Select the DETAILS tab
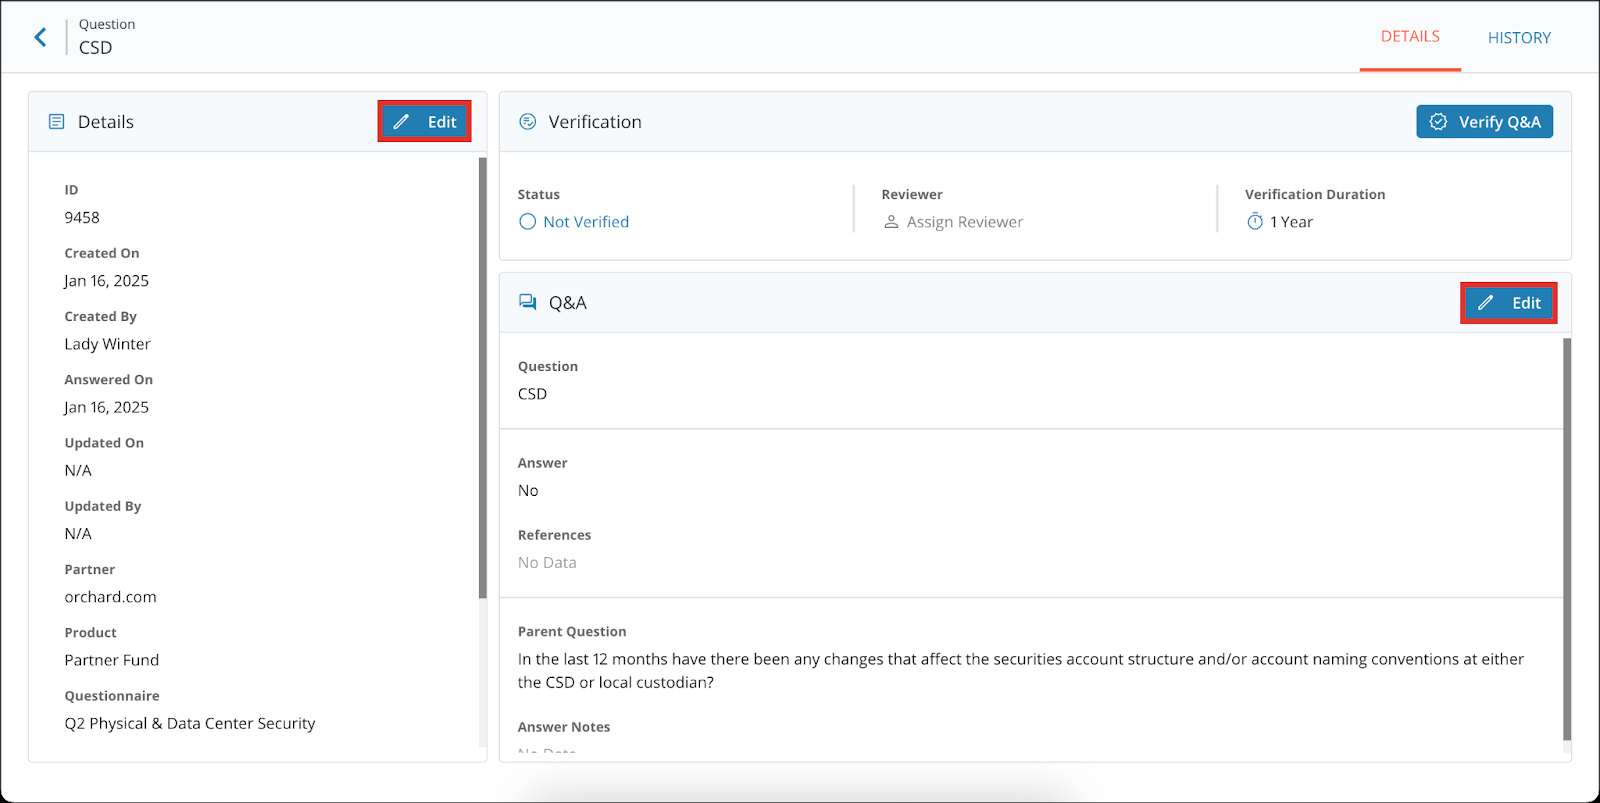The image size is (1600, 803). pos(1410,36)
